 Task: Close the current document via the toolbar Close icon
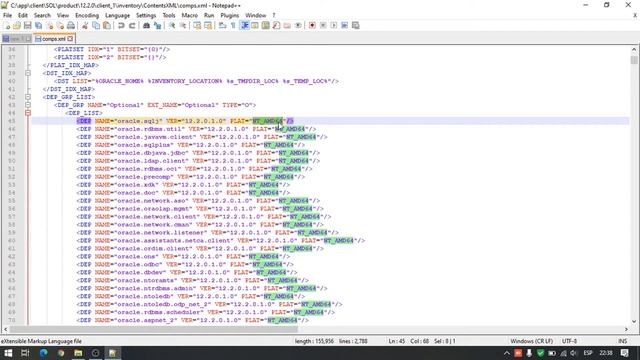tap(49, 25)
